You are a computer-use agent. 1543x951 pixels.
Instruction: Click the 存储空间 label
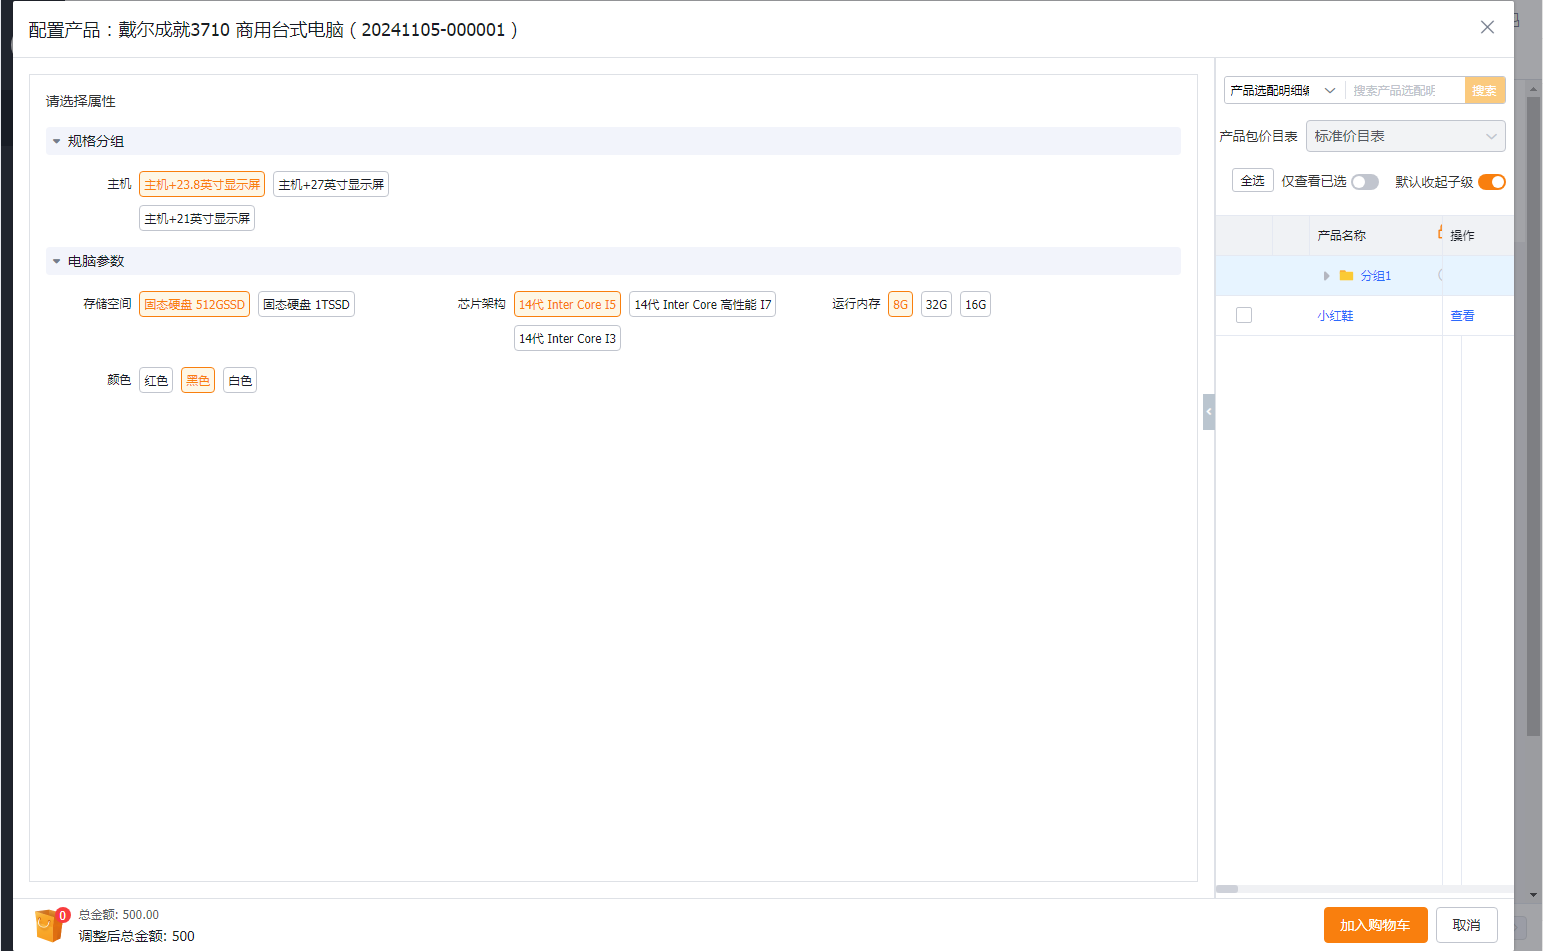click(x=107, y=304)
